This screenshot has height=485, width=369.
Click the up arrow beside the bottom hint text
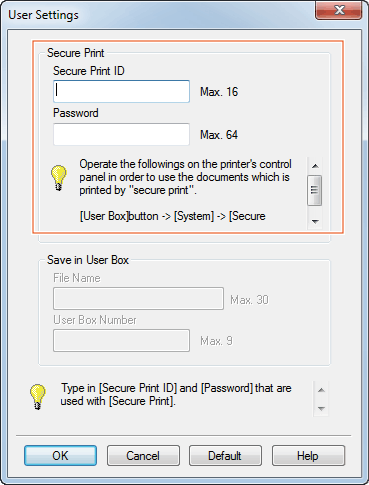[321, 390]
